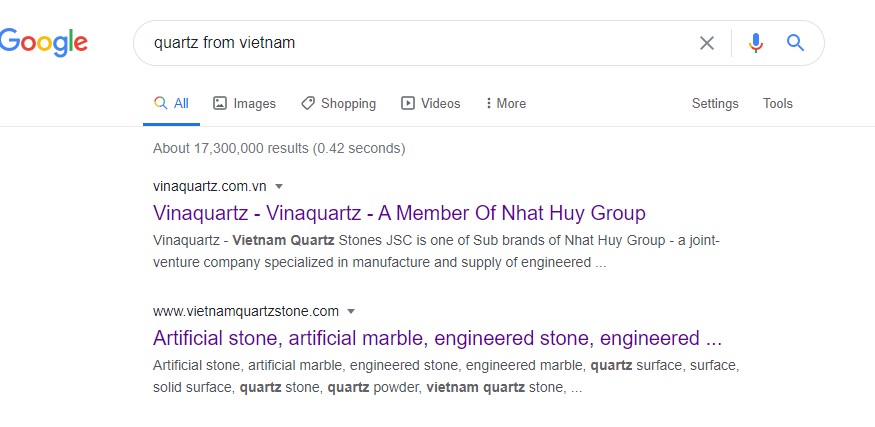Click the Videos play icon
The image size is (875, 427).
(408, 103)
